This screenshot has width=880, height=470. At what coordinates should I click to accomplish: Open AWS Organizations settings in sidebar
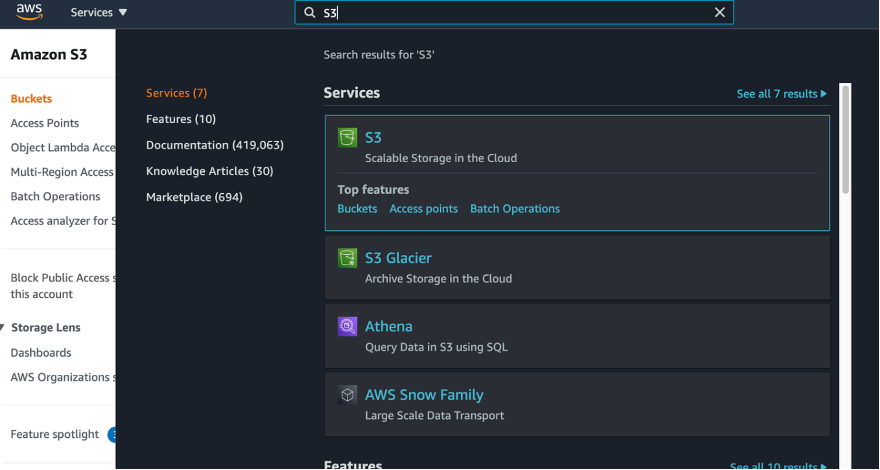[63, 377]
